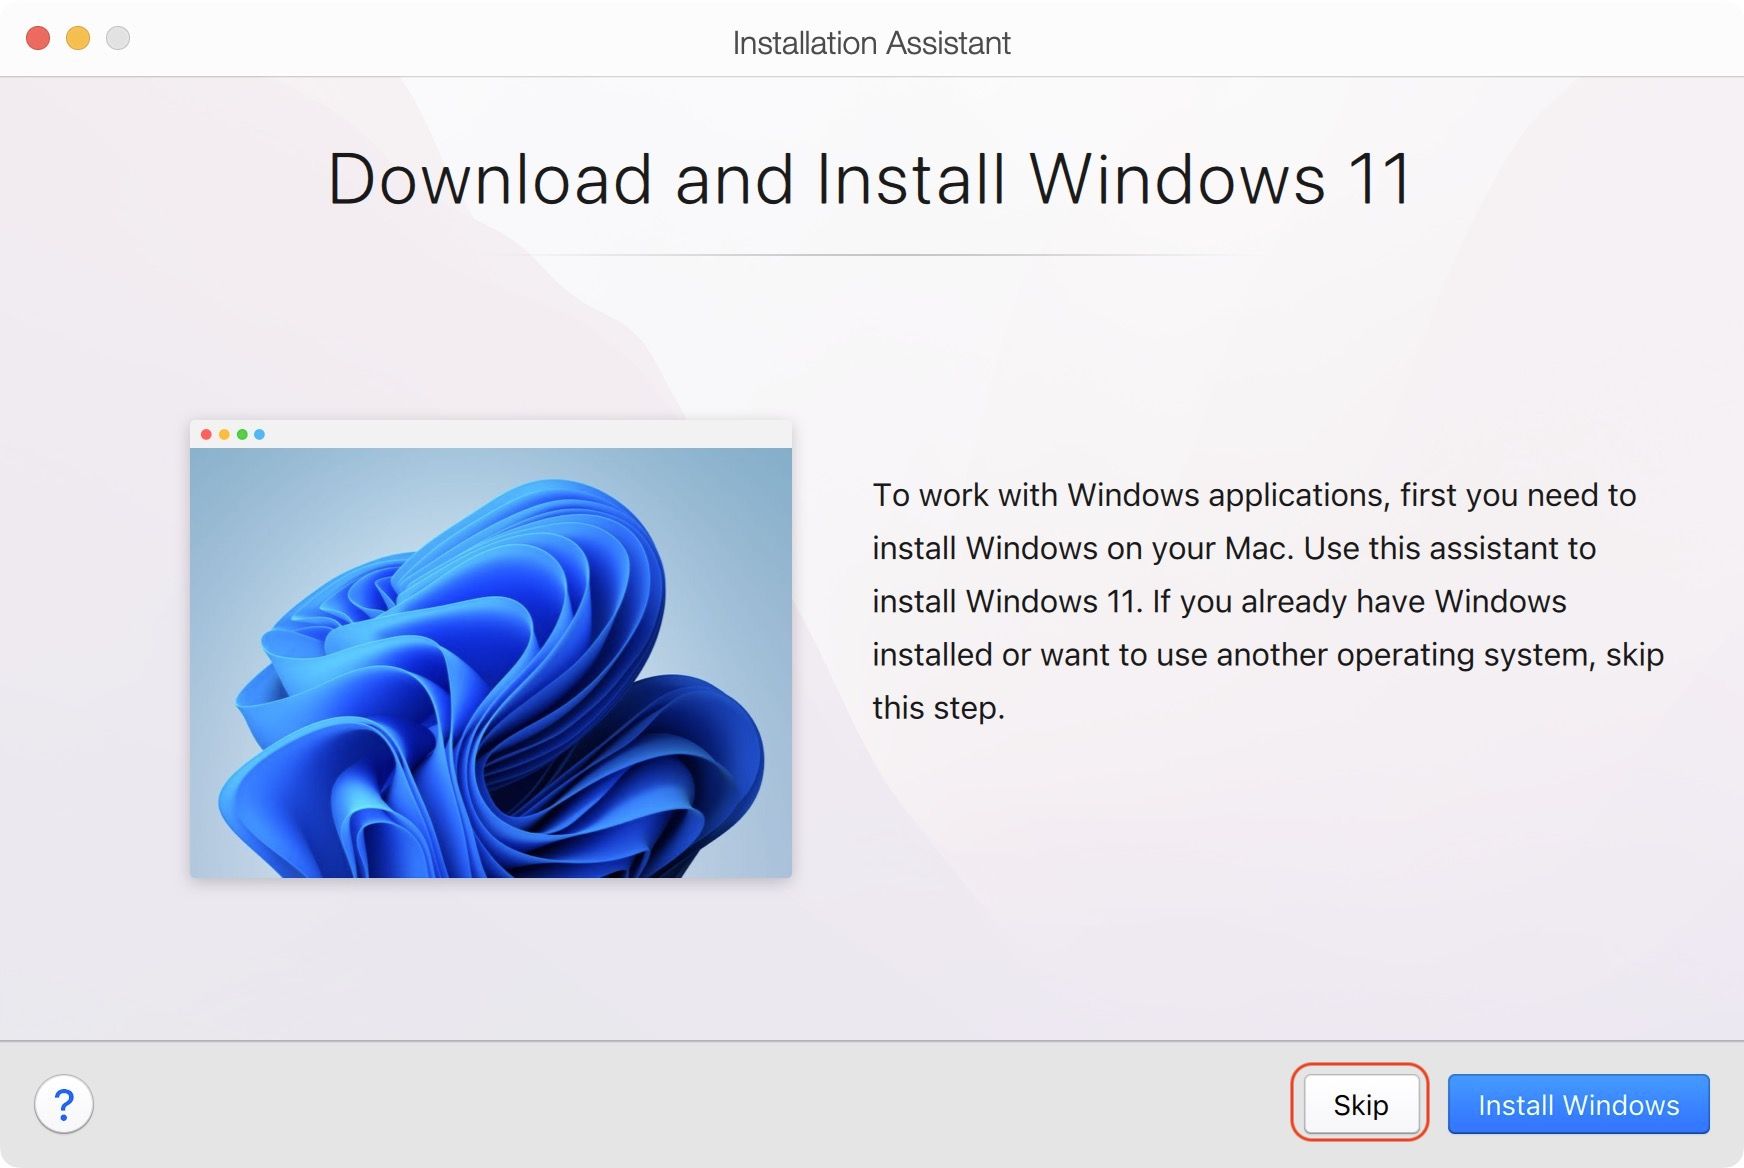
Task: Click the grayed-out zoom button in titlebar
Action: (117, 38)
